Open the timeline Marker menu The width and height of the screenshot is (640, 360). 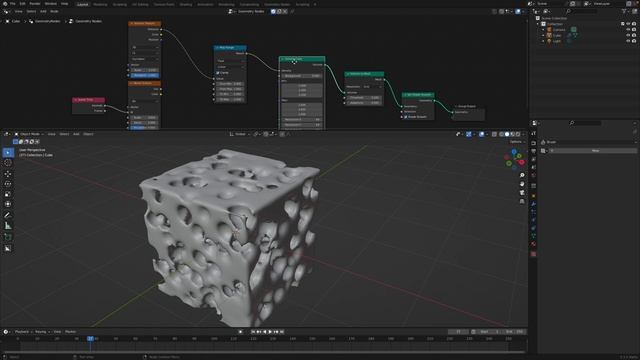(71, 332)
